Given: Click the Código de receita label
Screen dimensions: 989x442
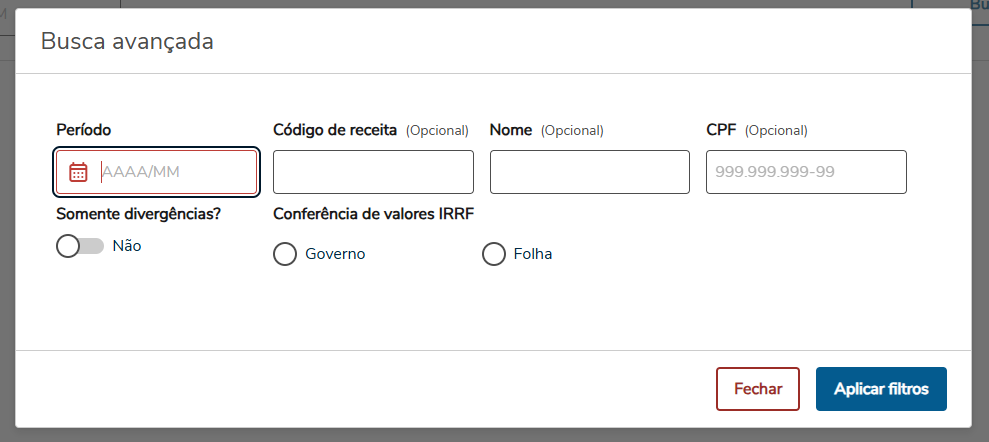Looking at the screenshot, I should [x=335, y=130].
